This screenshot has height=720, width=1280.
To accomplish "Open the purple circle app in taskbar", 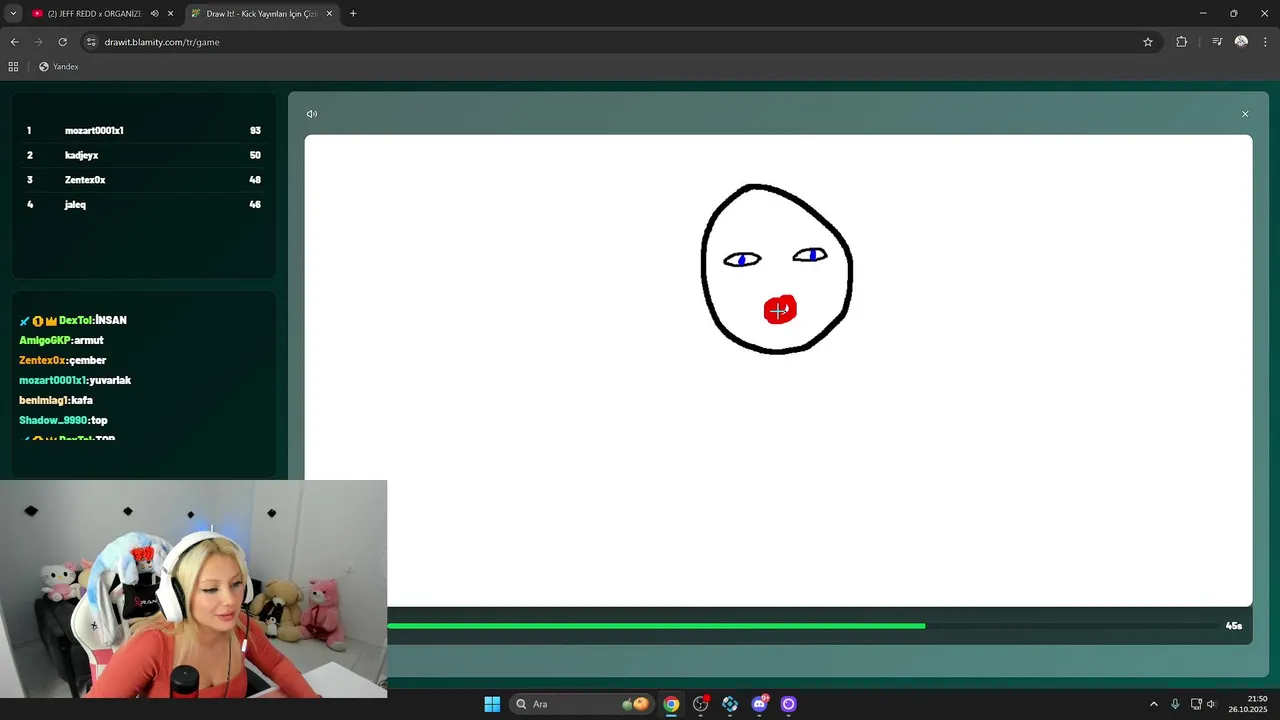I will click(788, 704).
